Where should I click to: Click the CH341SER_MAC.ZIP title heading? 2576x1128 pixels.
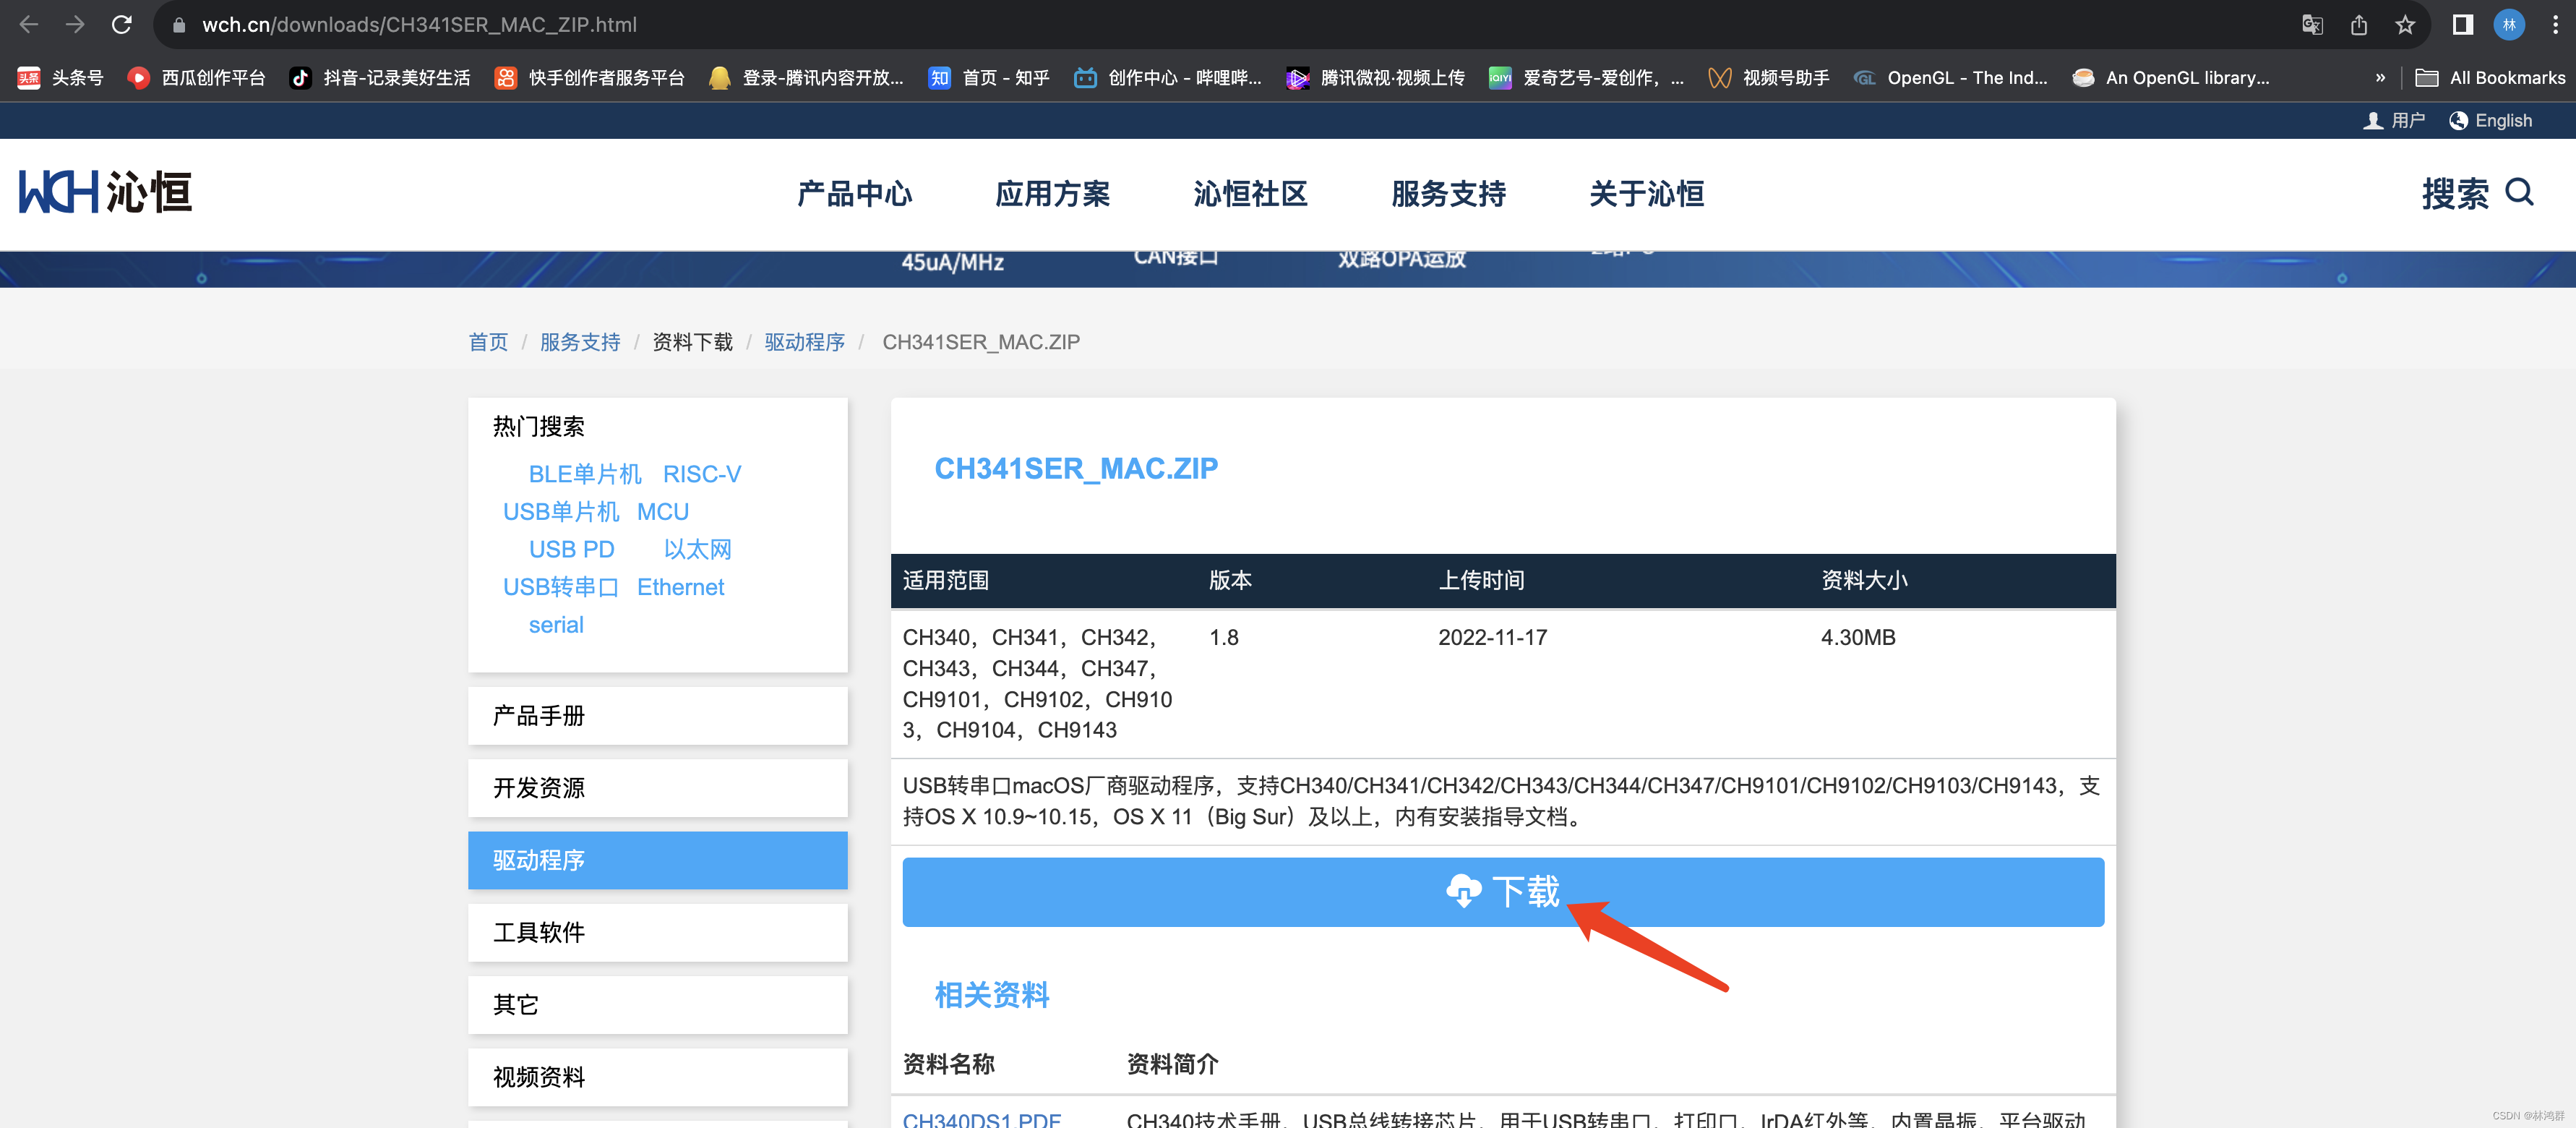1076,468
